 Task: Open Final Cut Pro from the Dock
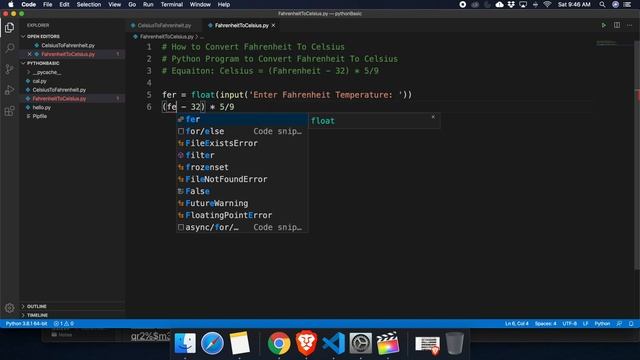(388, 343)
